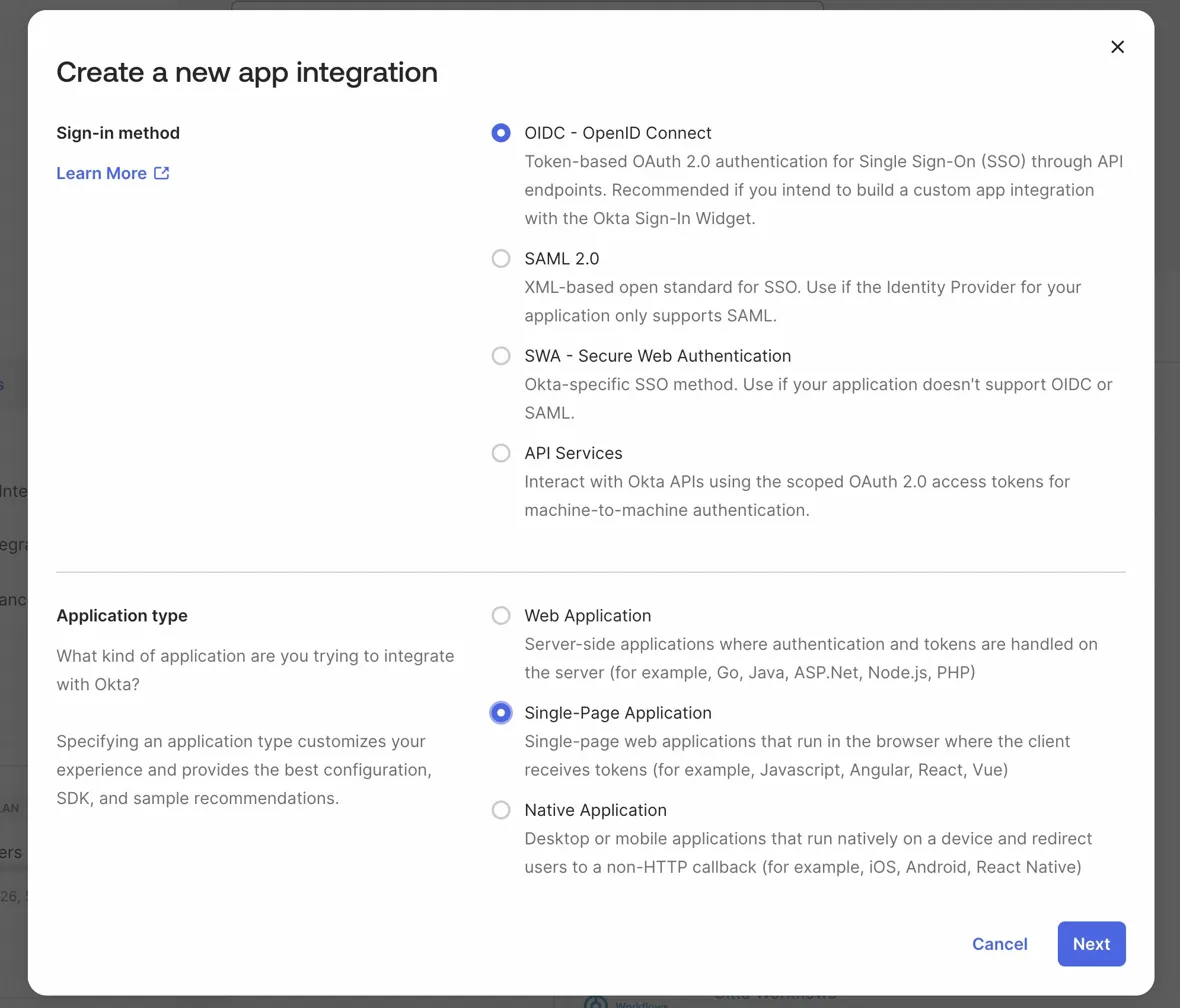1180x1008 pixels.
Task: Click the API Services label
Action: (573, 453)
